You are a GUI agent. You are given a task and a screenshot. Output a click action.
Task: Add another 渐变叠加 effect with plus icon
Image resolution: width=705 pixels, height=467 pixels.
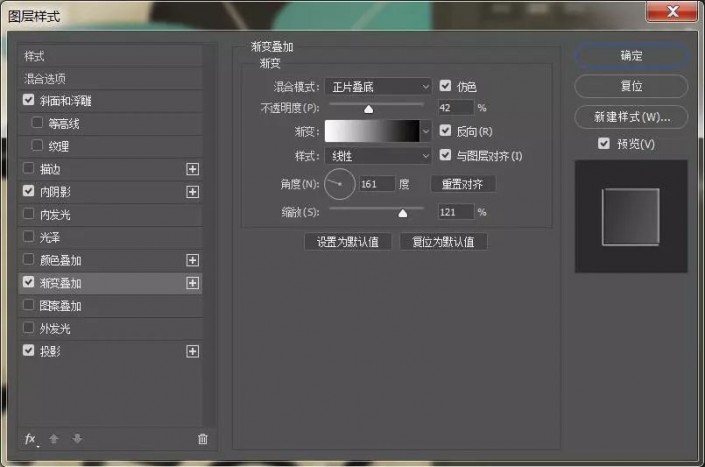click(x=192, y=283)
